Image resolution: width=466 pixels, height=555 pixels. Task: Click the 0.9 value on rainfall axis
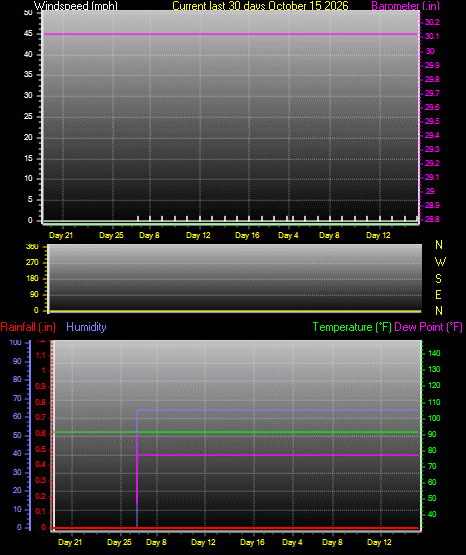[x=41, y=387]
